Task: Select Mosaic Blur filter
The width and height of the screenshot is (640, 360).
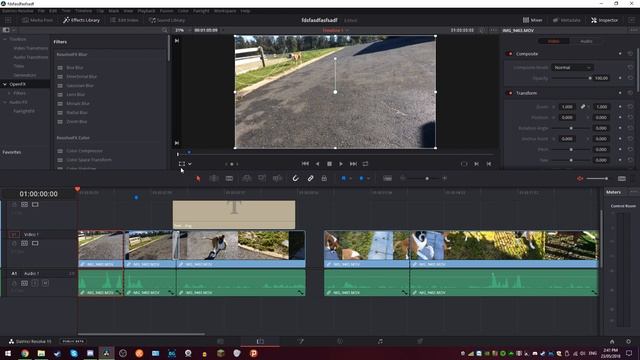Action: (78, 104)
